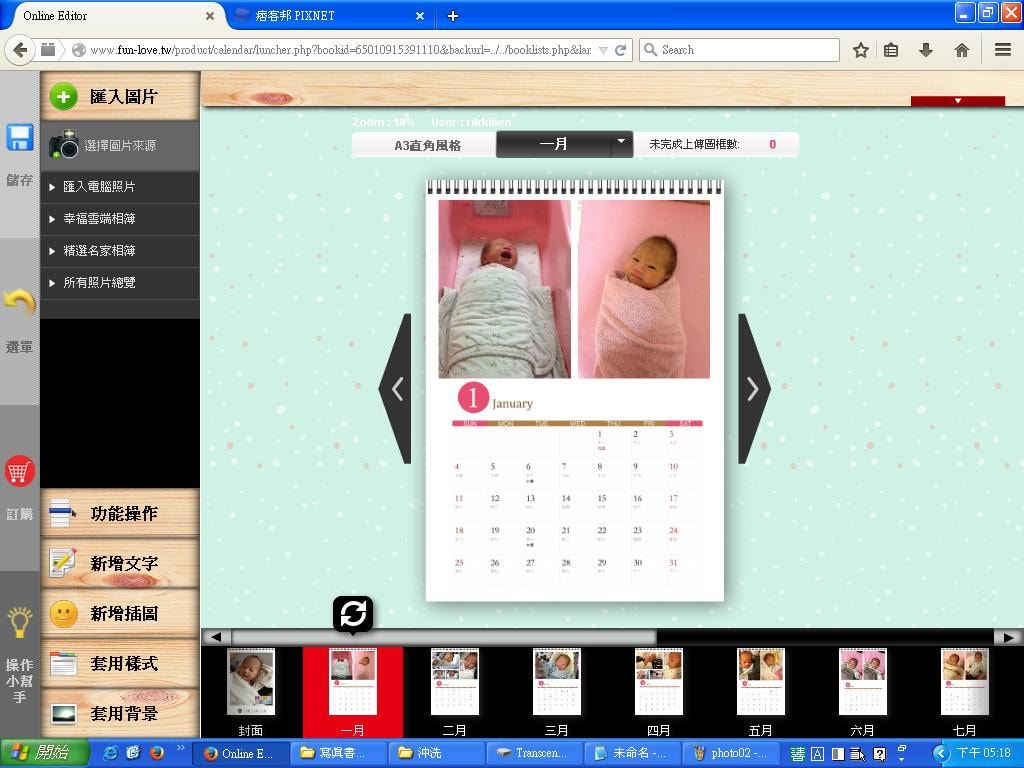This screenshot has width=1024, height=768.
Task: Select the 五月 page thumbnail
Action: [x=761, y=682]
